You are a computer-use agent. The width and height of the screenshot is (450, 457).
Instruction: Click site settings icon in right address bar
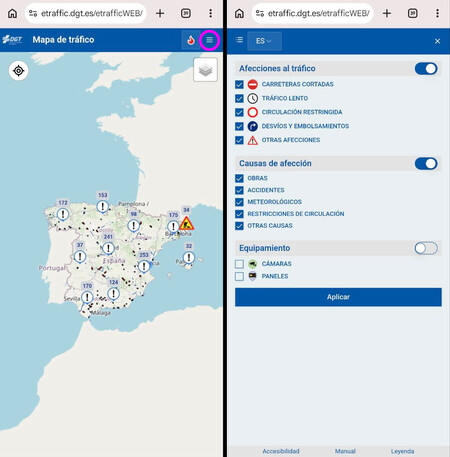[x=260, y=13]
